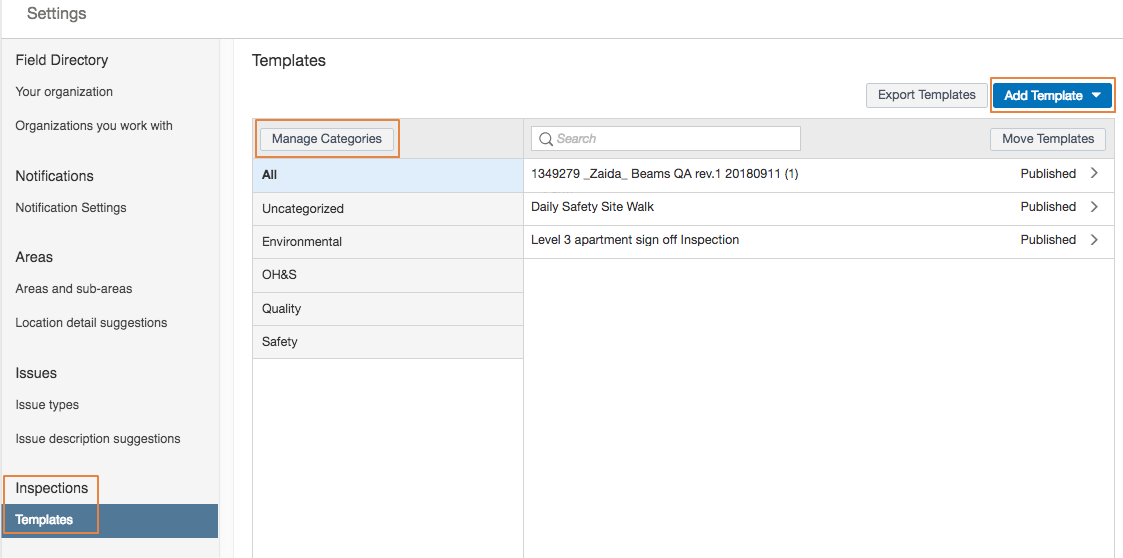The image size is (1123, 558).
Task: Select the Safety category
Action: [x=387, y=342]
